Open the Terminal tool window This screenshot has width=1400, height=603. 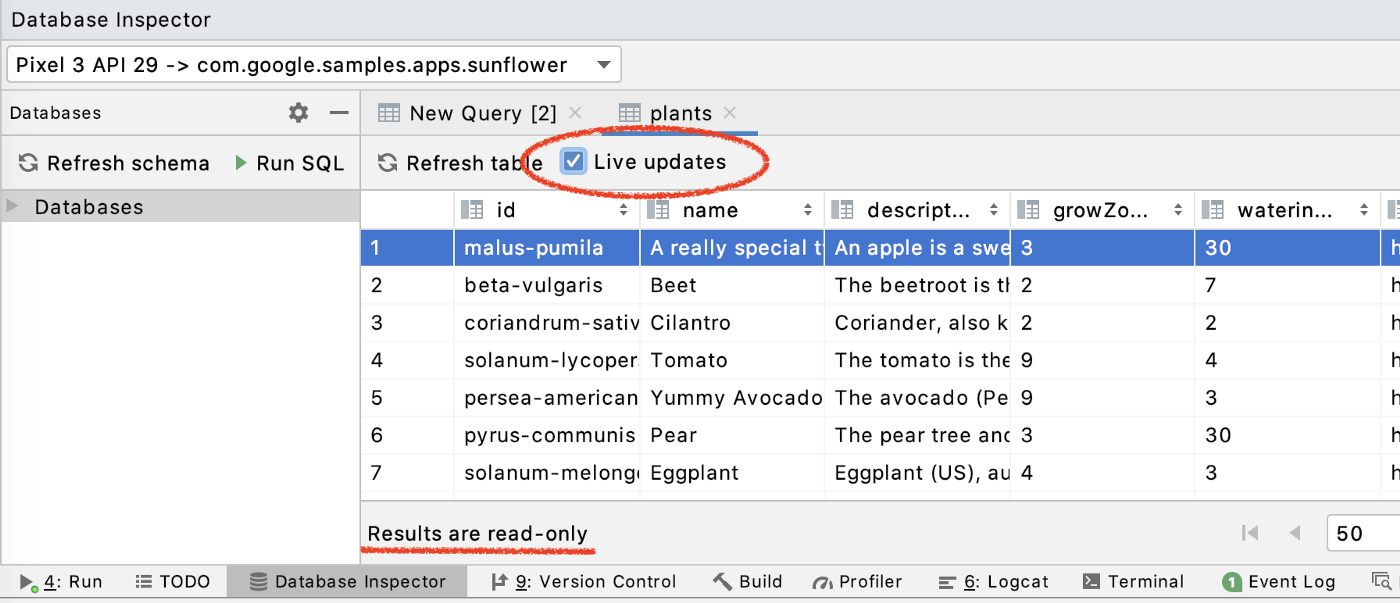coord(1133,582)
